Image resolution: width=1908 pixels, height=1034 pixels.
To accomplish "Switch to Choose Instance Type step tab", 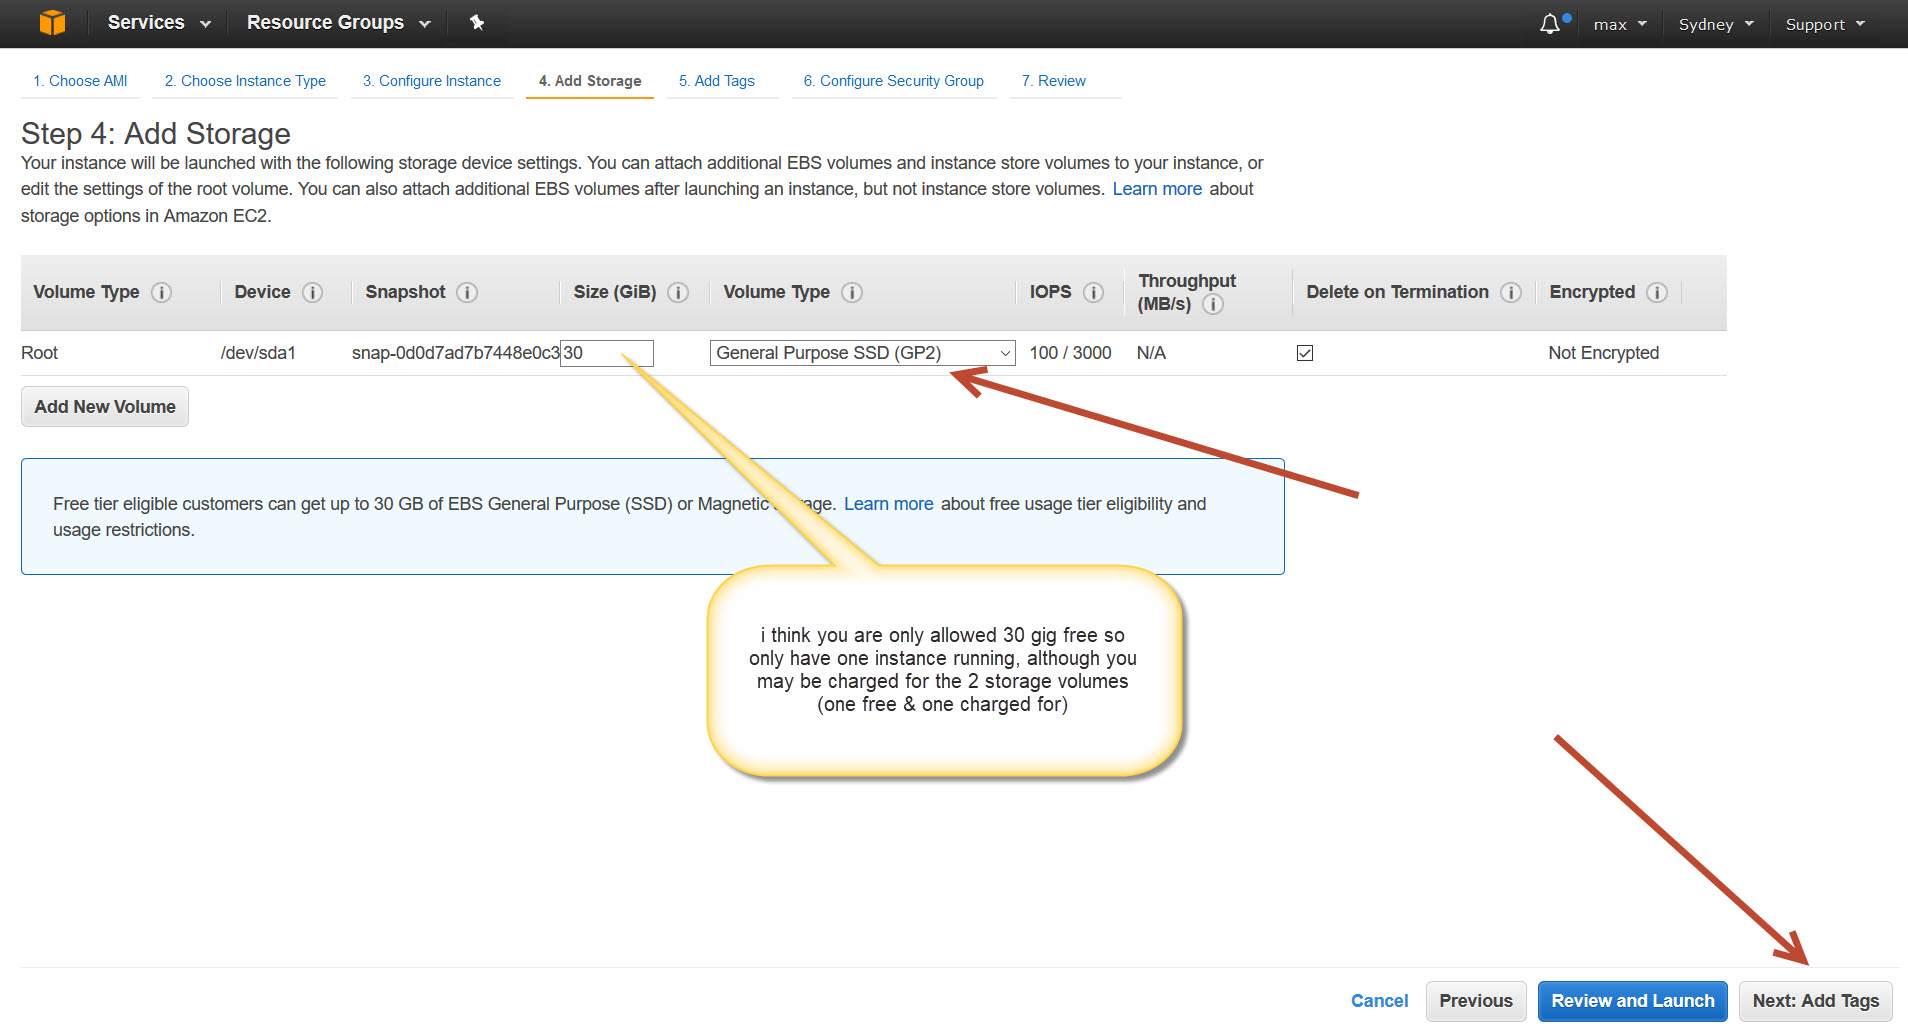I will tap(245, 81).
